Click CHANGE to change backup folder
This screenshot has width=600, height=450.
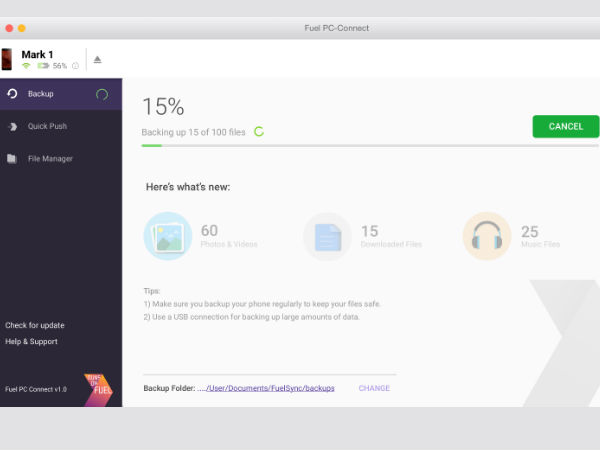[x=374, y=388]
